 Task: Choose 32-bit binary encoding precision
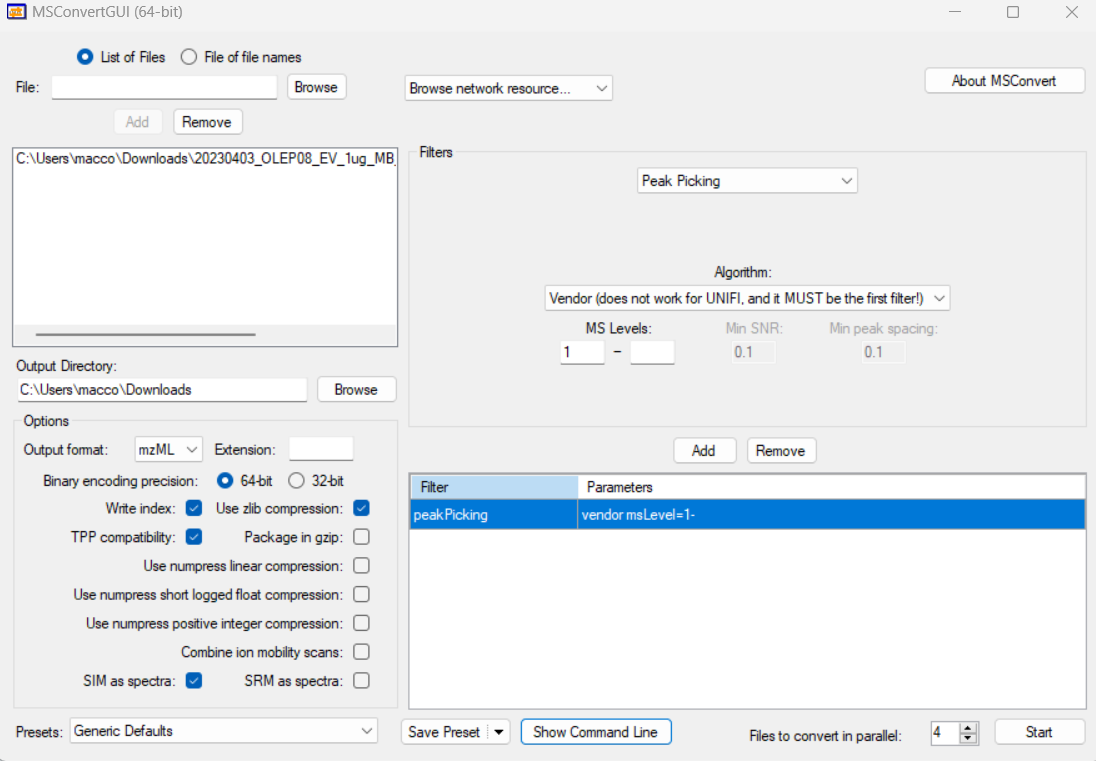point(297,481)
